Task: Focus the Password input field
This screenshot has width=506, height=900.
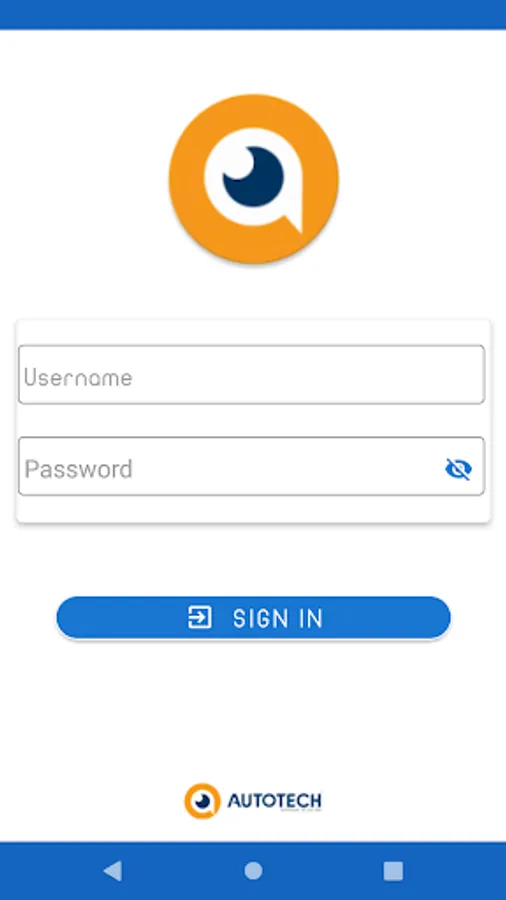Action: [251, 467]
